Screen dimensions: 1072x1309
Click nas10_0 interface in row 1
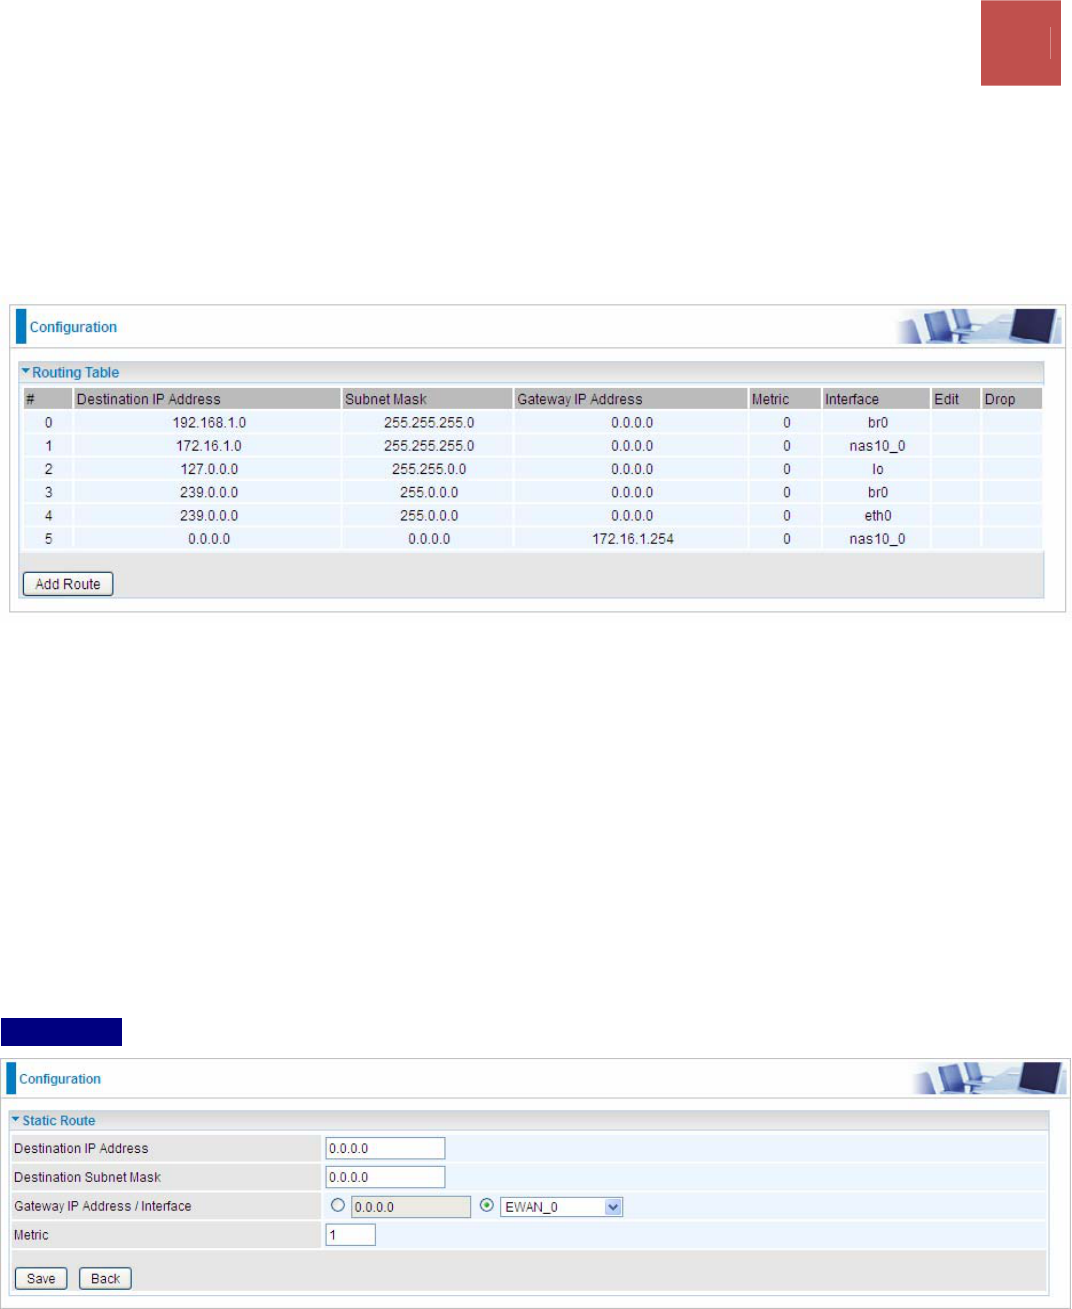click(x=877, y=446)
